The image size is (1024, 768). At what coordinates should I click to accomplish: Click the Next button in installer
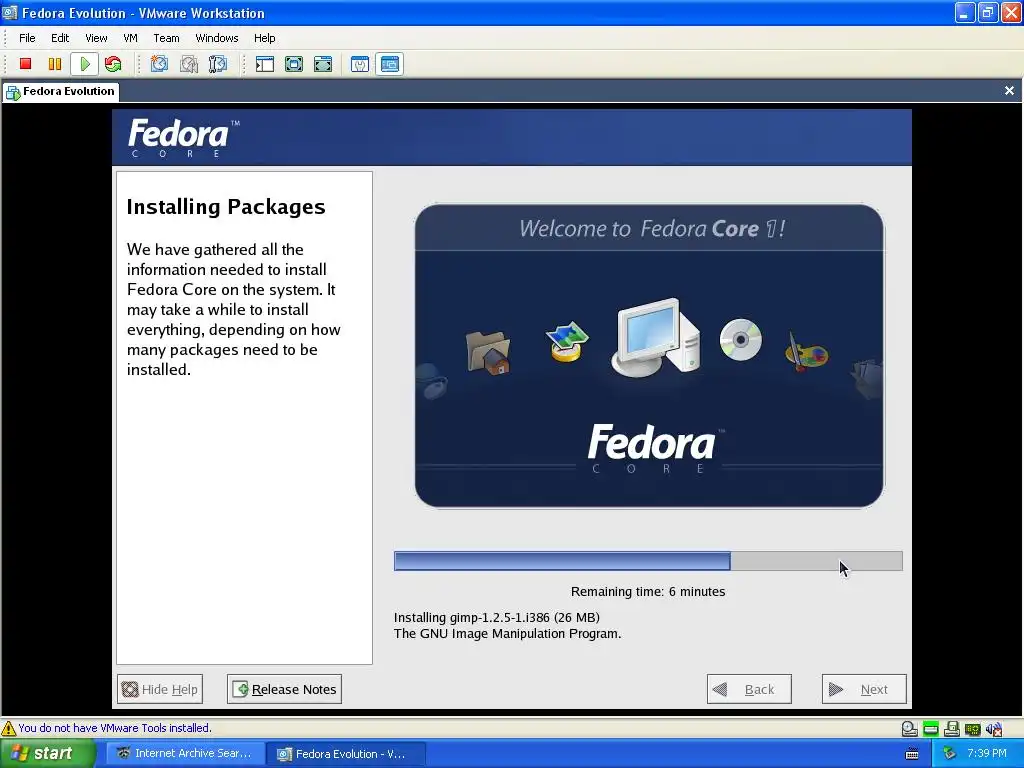click(864, 689)
